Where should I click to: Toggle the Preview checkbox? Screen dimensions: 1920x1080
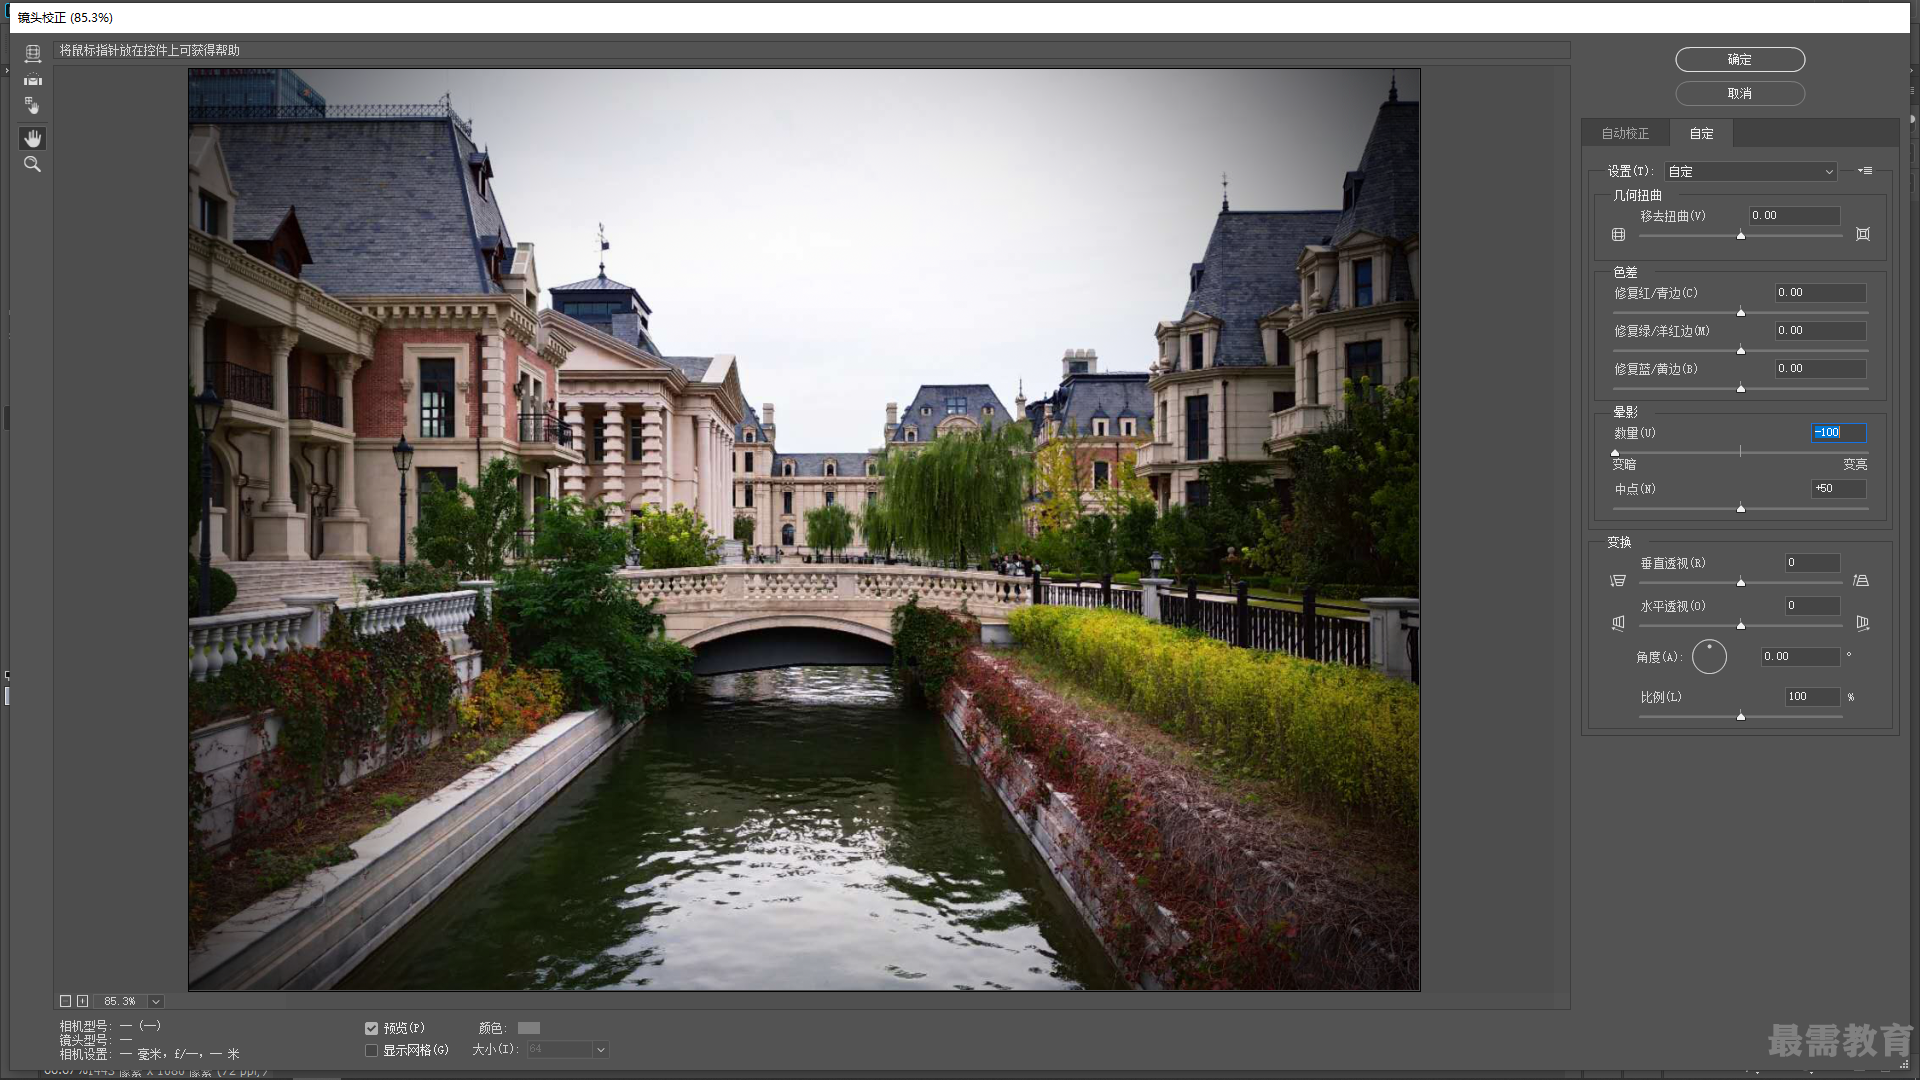click(x=371, y=1028)
